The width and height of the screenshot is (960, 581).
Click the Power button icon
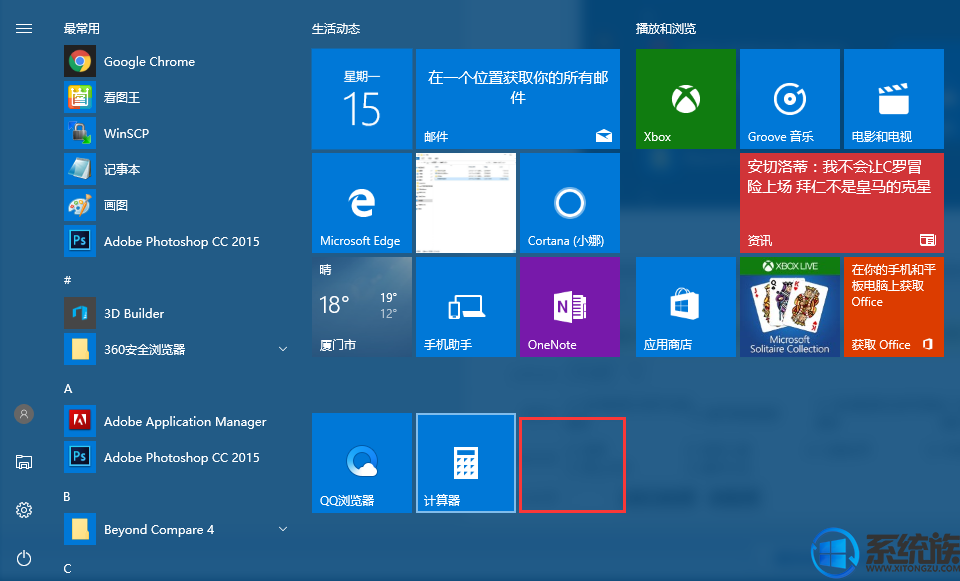coord(24,558)
